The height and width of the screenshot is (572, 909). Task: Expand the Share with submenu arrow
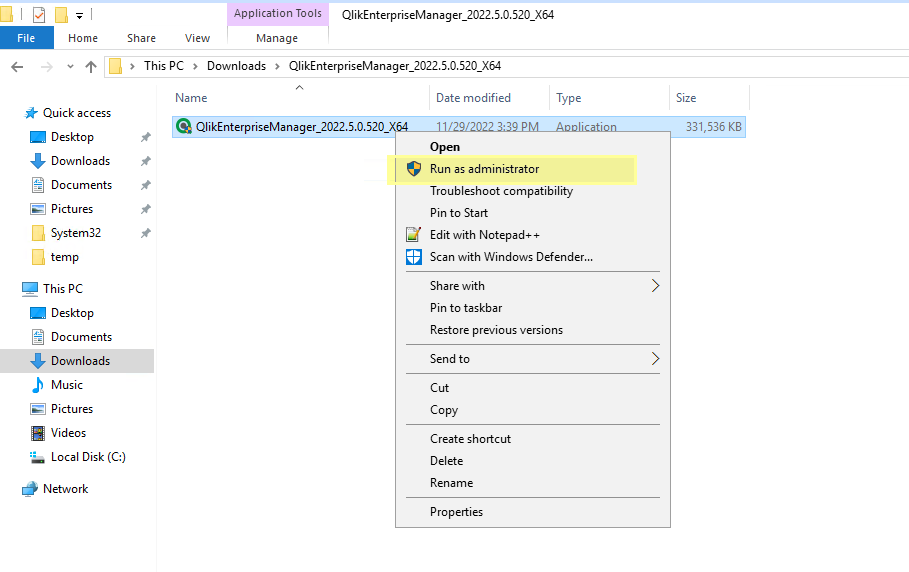pyautogui.click(x=655, y=286)
